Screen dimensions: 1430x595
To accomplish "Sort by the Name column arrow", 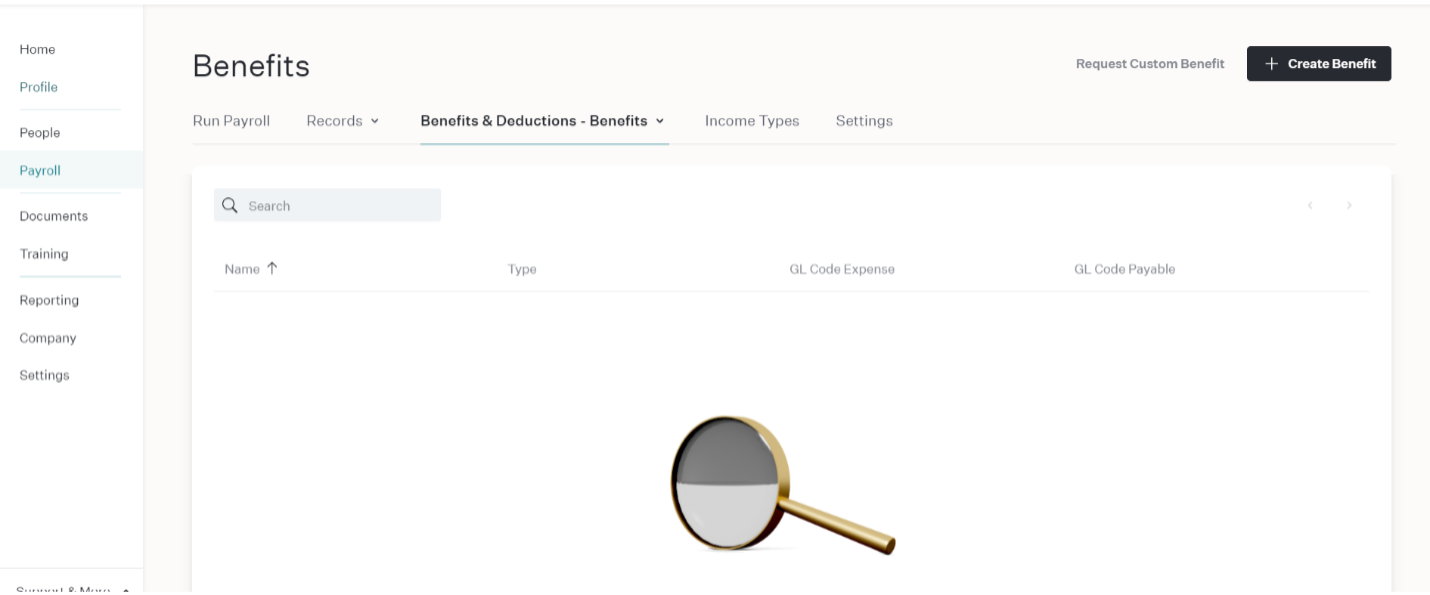I will (x=272, y=268).
